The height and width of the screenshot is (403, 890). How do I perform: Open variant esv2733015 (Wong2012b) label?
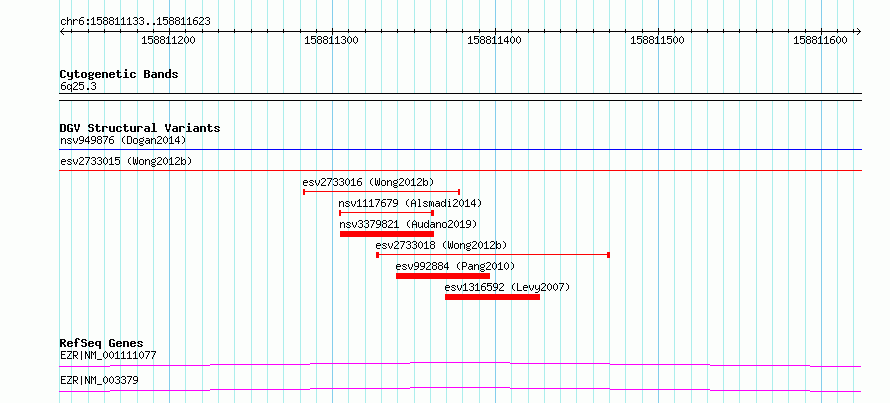(126, 161)
